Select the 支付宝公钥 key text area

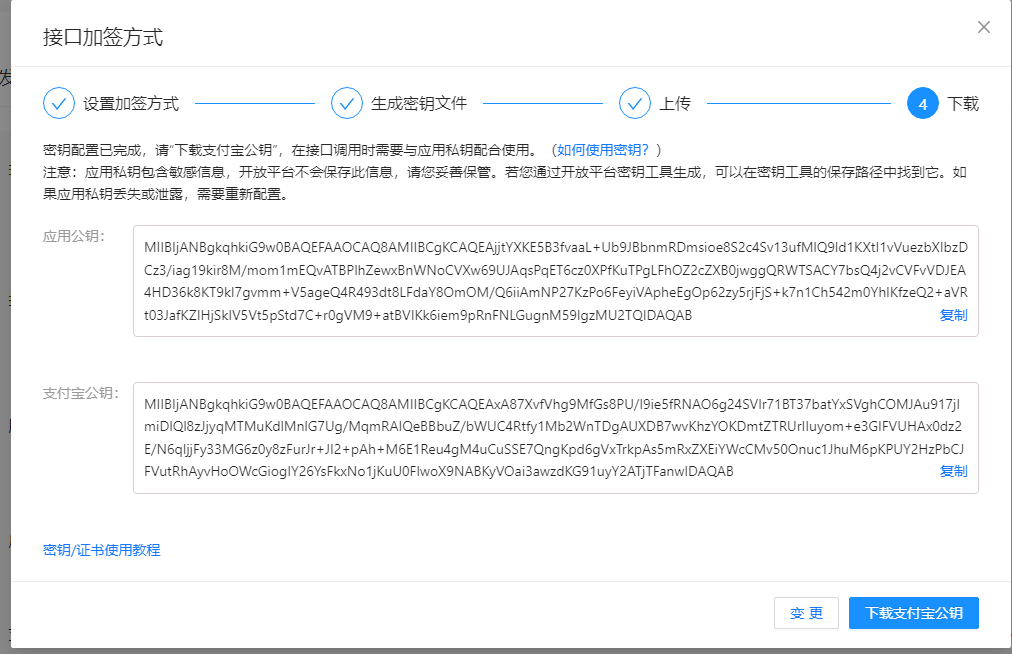coord(550,435)
